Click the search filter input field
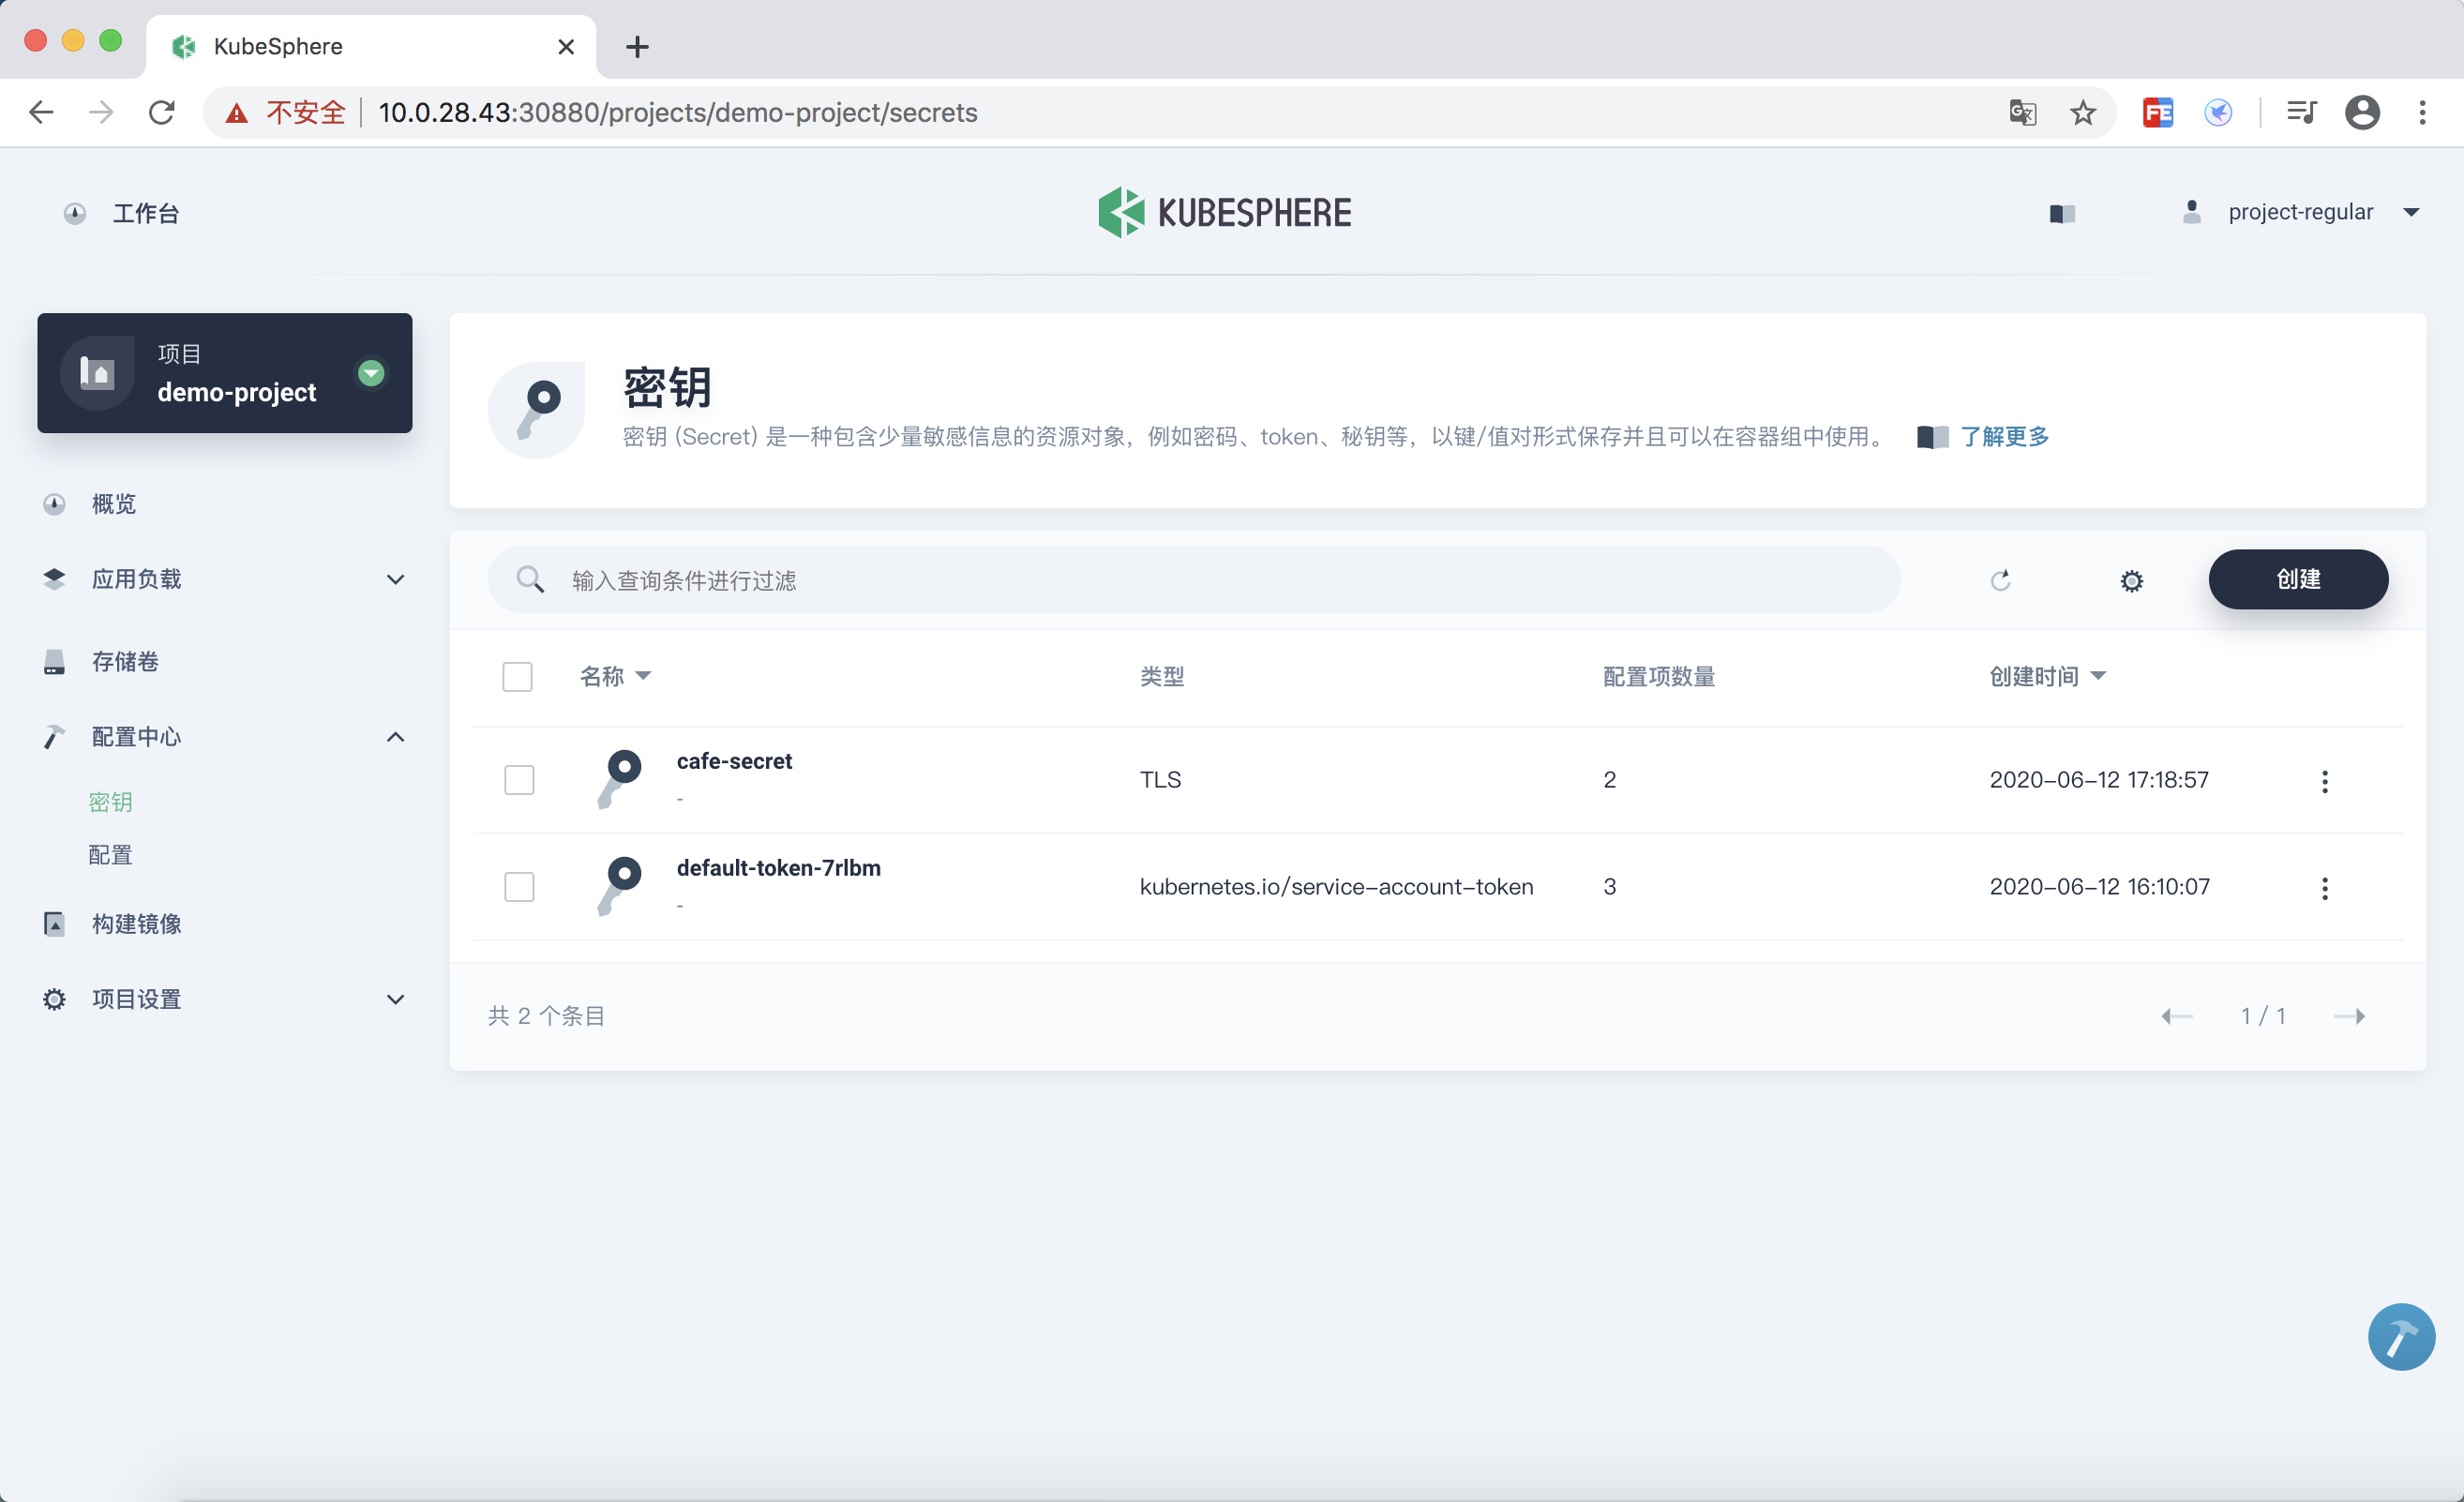2464x1502 pixels. pos(1200,580)
